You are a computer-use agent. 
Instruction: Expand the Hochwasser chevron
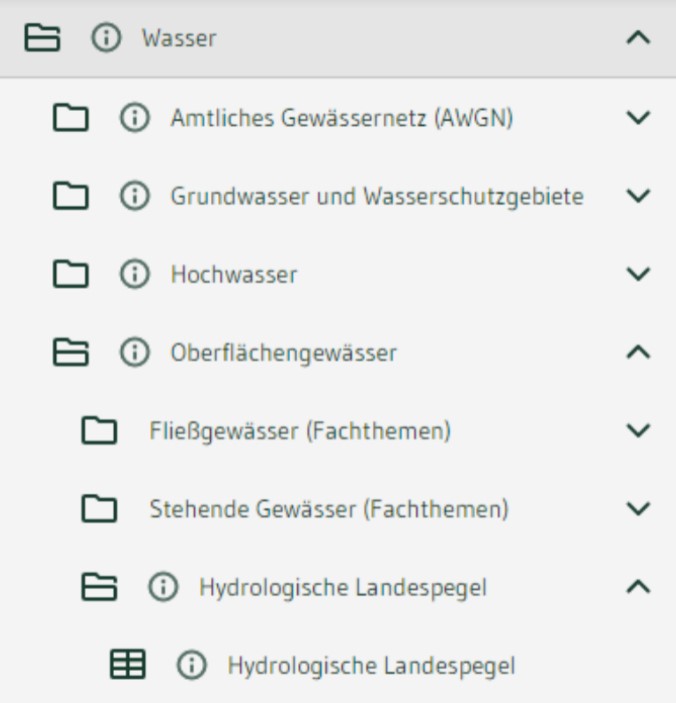pyautogui.click(x=637, y=274)
